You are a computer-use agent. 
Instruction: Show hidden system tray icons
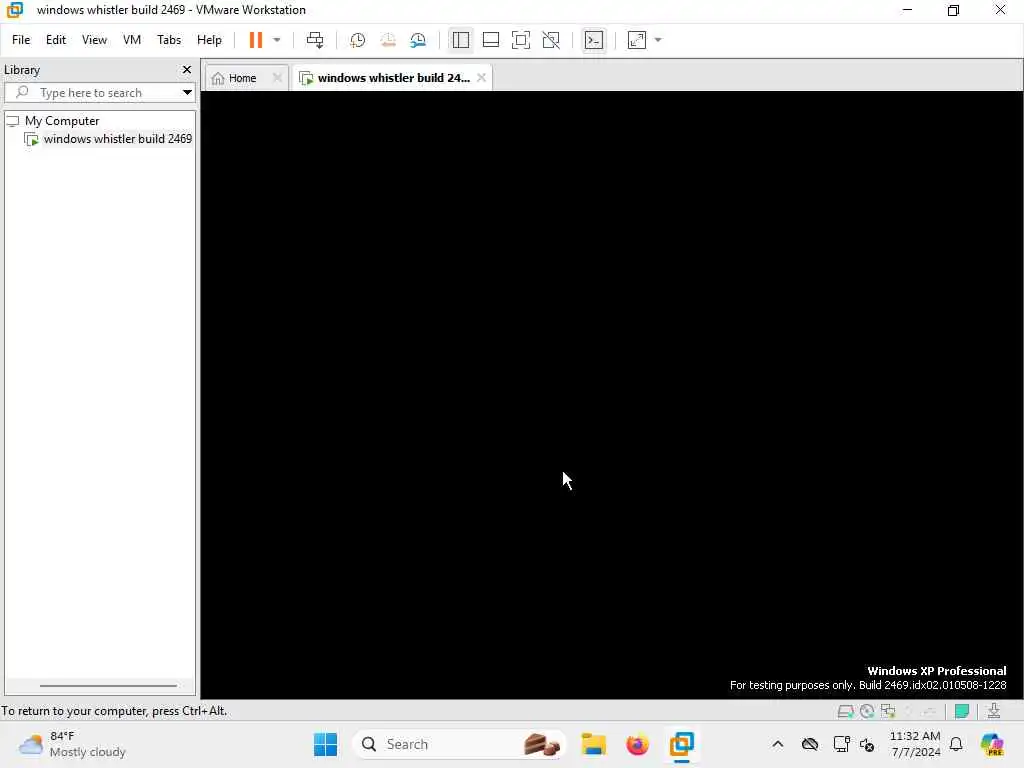(778, 744)
